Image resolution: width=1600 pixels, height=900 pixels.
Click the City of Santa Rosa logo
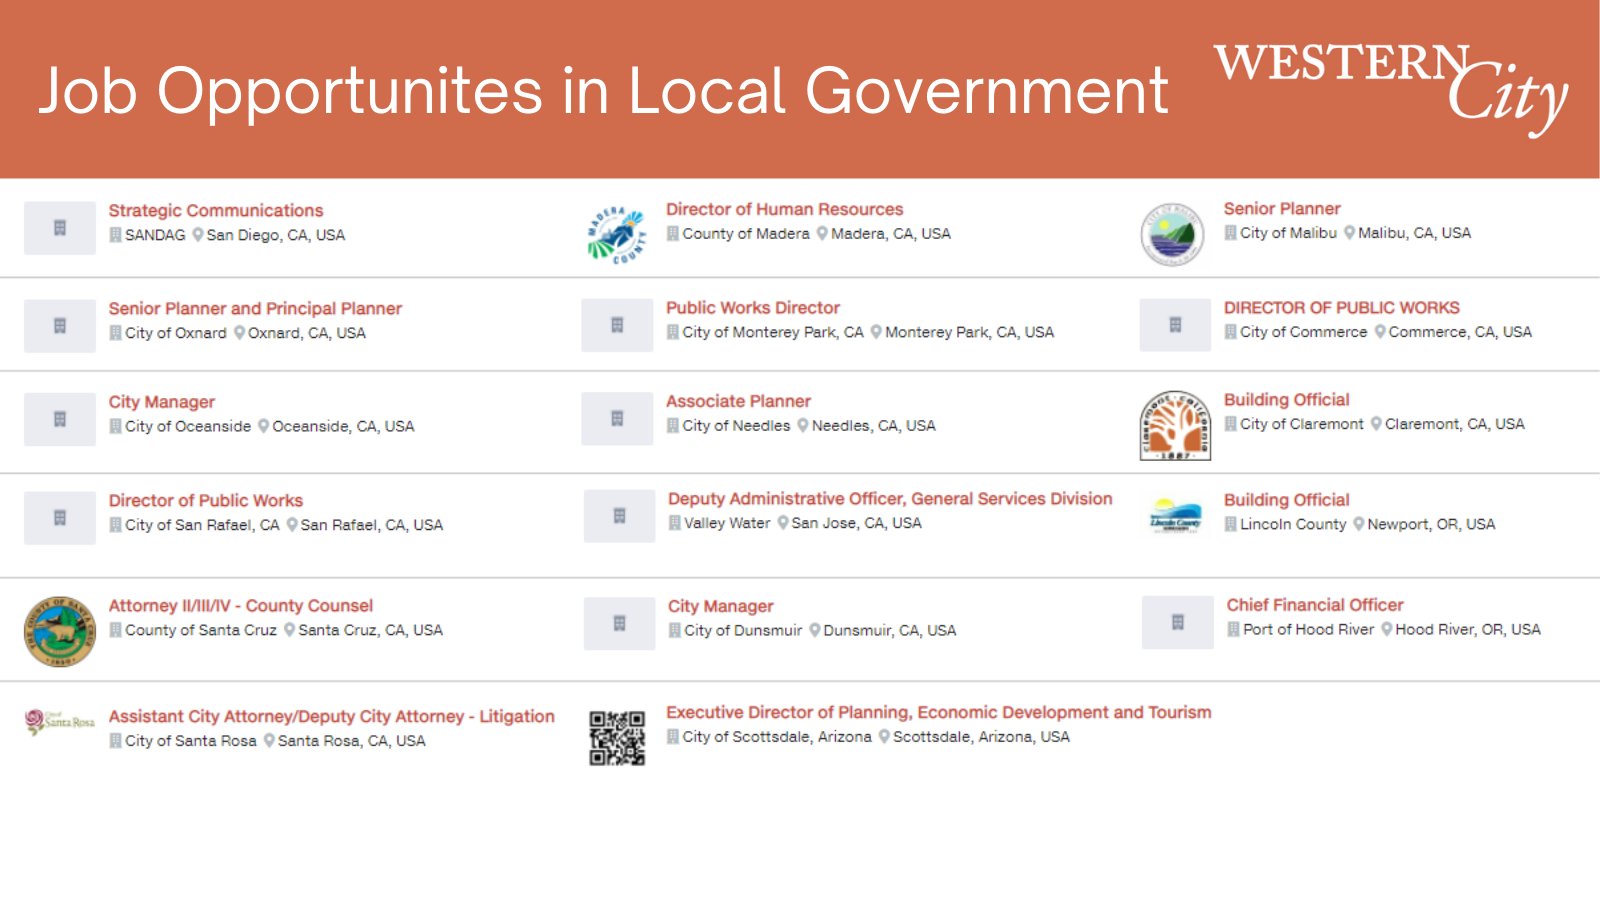tap(60, 721)
